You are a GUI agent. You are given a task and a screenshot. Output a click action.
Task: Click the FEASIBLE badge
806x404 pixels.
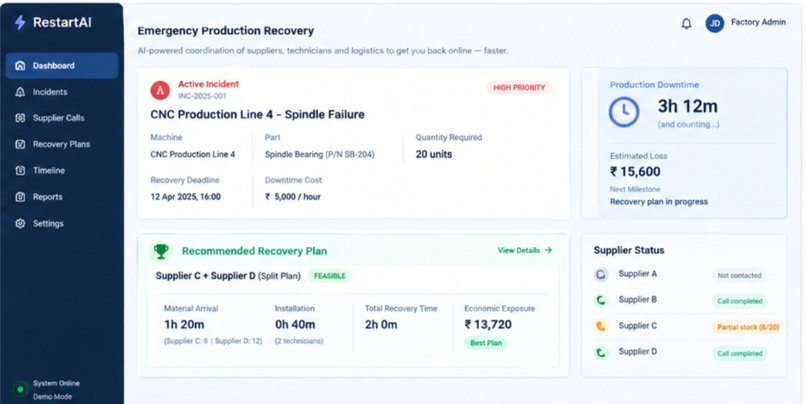pyautogui.click(x=329, y=276)
